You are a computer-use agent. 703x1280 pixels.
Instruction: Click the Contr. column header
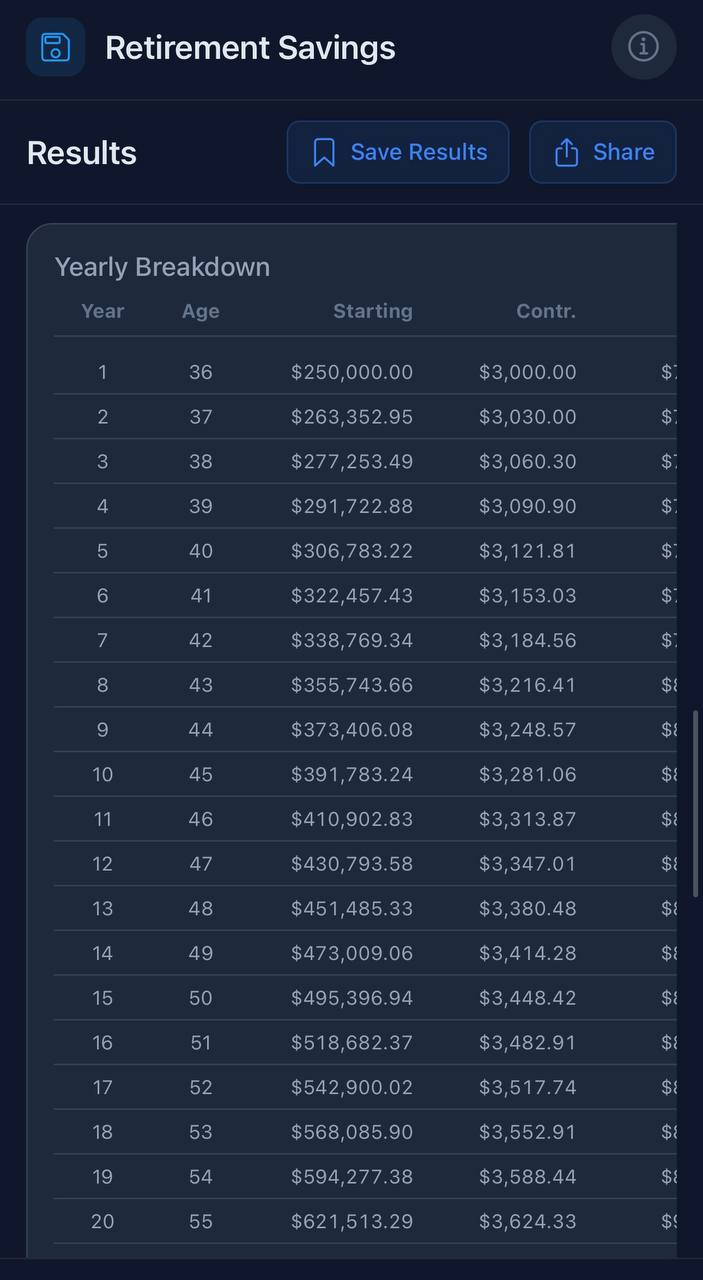(x=546, y=311)
